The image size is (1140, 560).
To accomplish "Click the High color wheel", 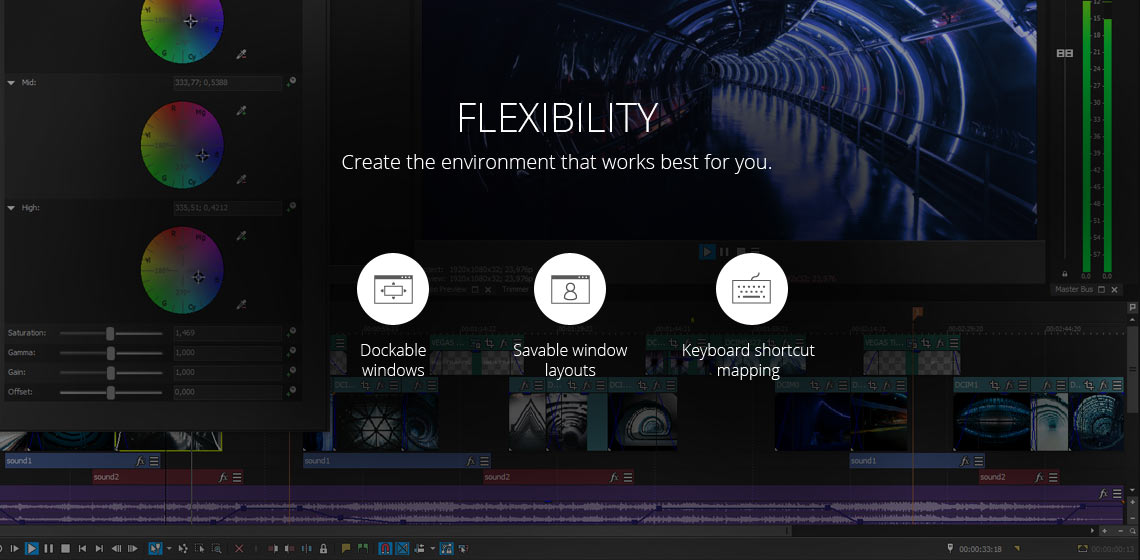I will (182, 271).
